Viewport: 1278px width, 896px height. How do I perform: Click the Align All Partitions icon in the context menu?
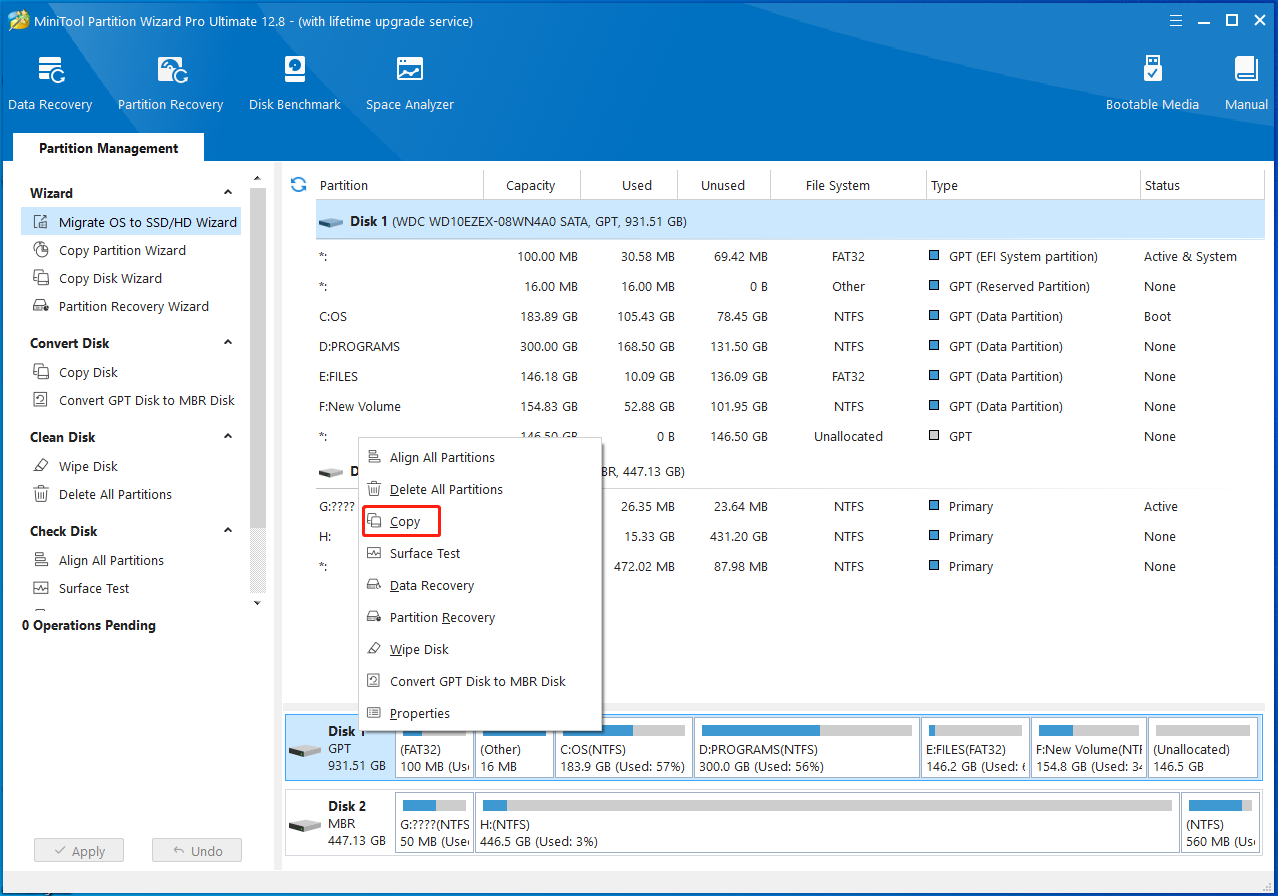(x=374, y=457)
